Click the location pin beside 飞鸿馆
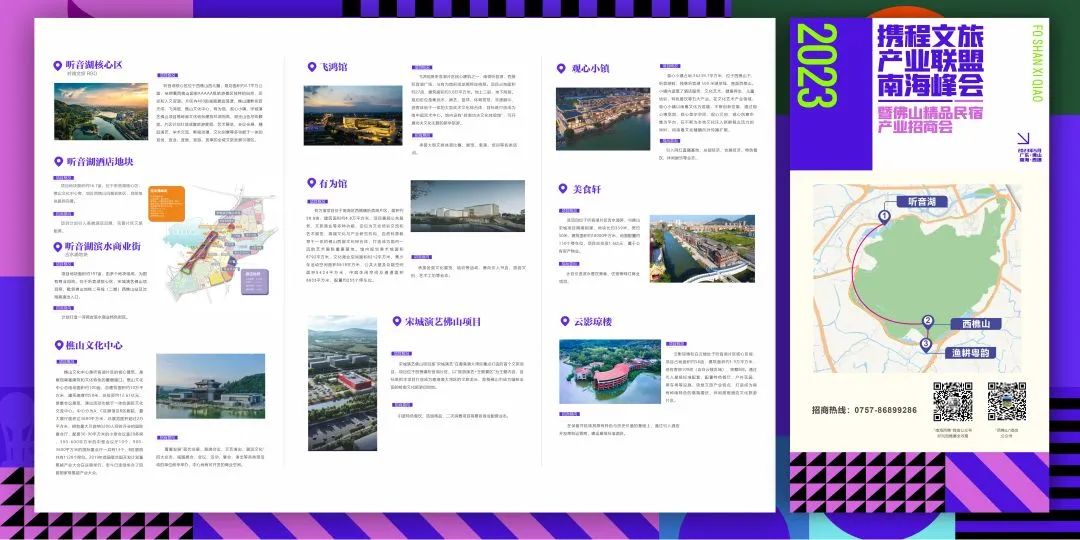The height and width of the screenshot is (540, 1080). [x=313, y=67]
